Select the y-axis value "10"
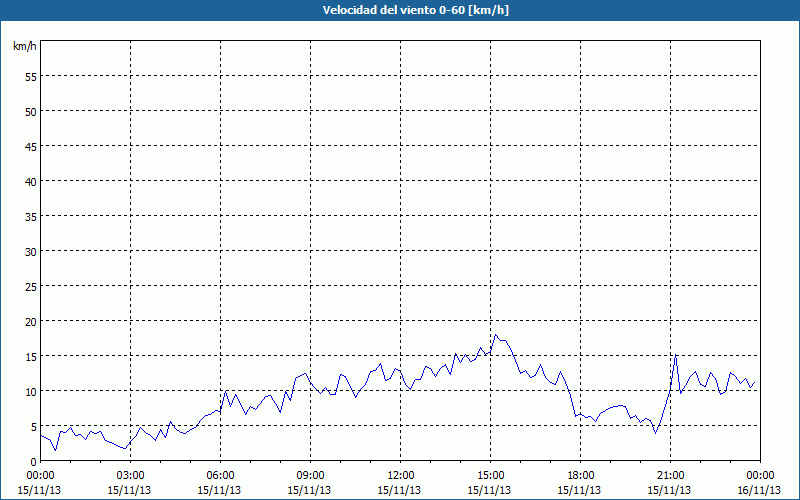800x500 pixels. [31, 391]
